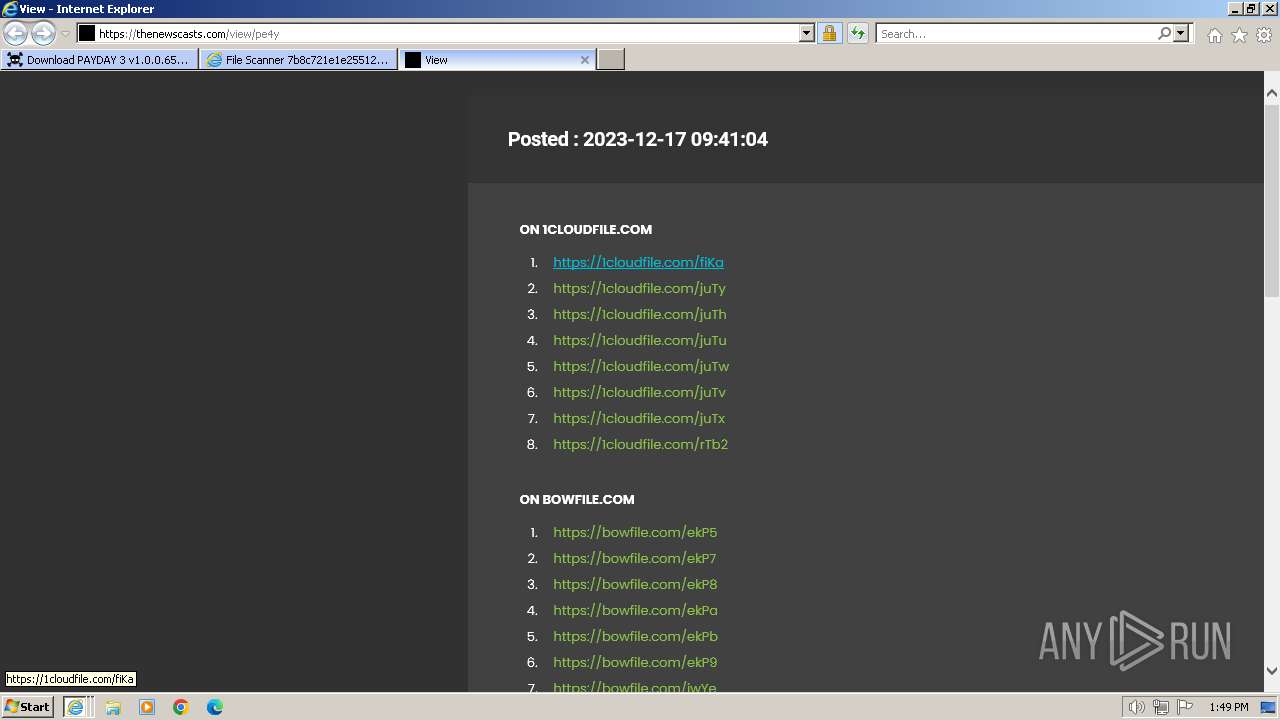Viewport: 1280px width, 720px height.
Task: Click Internet Explorer taskbar icon
Action: [x=75, y=707]
